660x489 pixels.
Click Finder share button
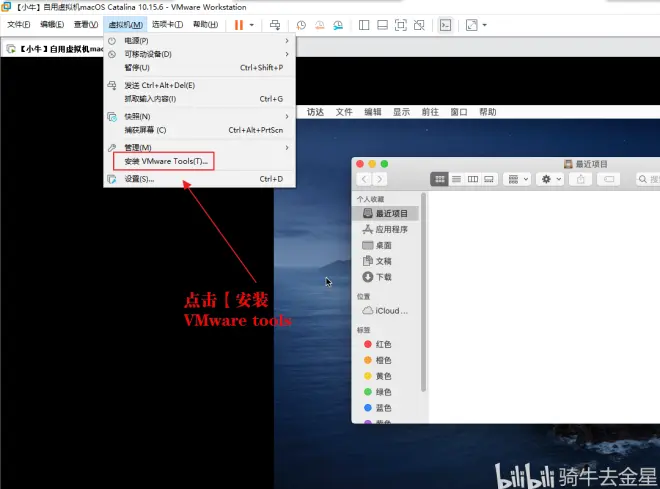[x=580, y=179]
